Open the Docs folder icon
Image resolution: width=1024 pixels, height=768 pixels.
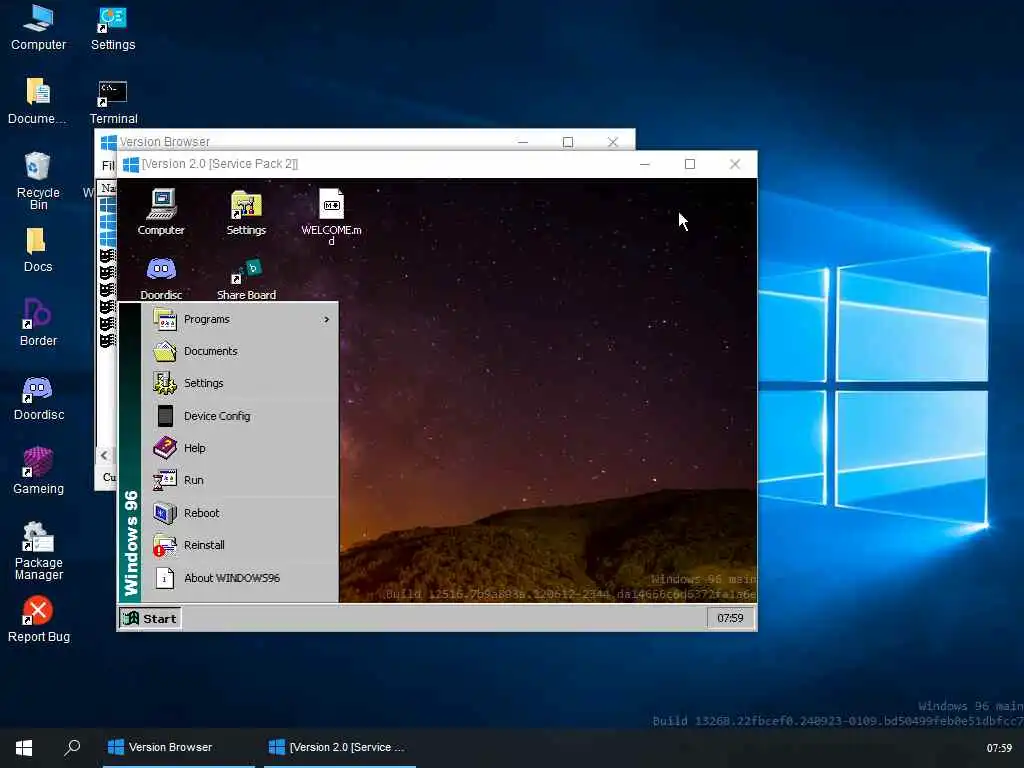(37, 250)
